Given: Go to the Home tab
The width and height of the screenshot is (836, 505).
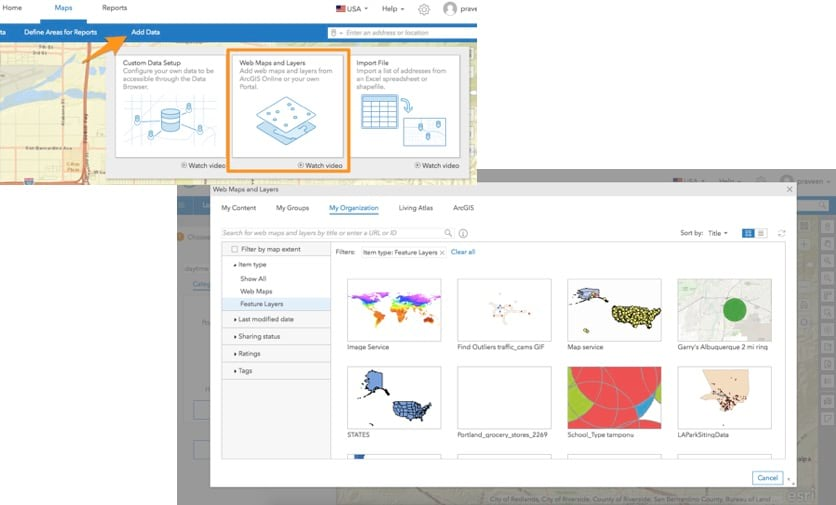Looking at the screenshot, I should pyautogui.click(x=12, y=8).
